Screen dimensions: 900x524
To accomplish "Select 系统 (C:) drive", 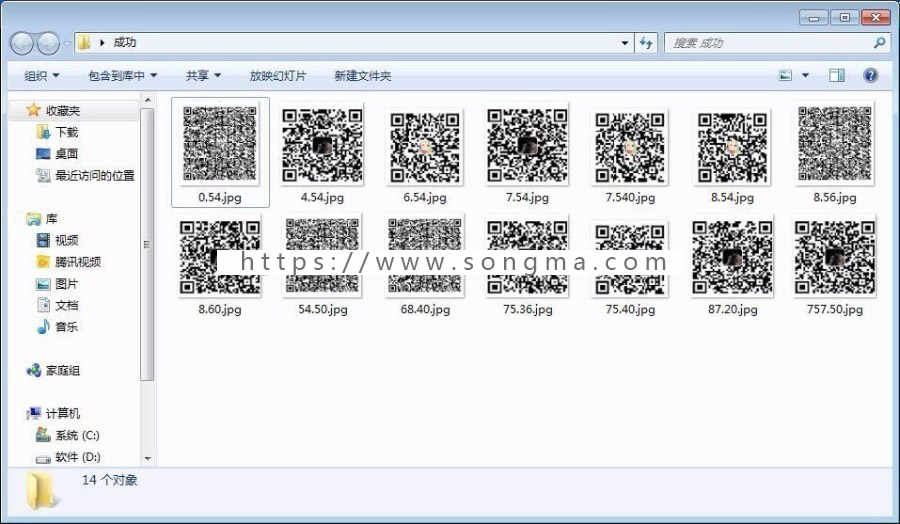I will coord(77,436).
